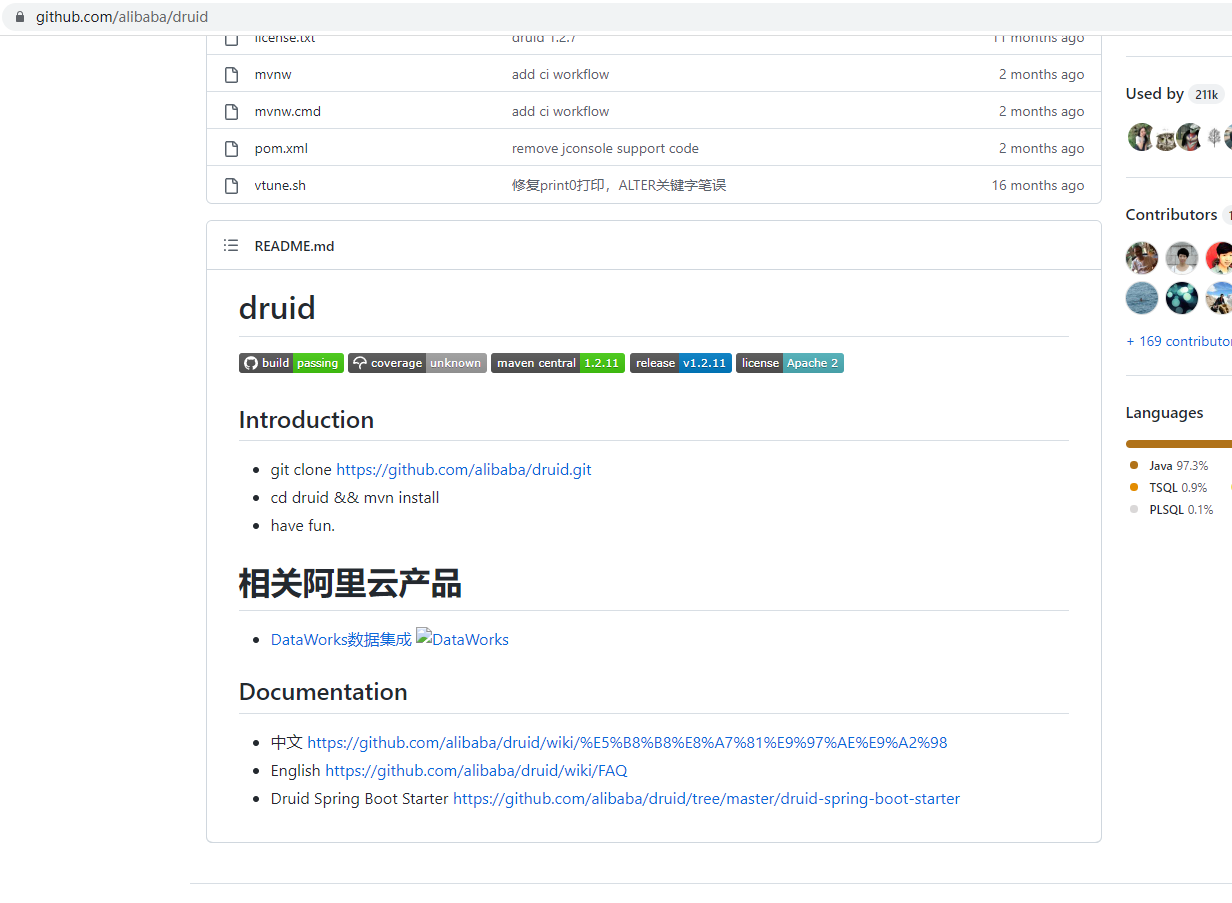
Task: Open the vtune.sh file
Action: (x=280, y=186)
